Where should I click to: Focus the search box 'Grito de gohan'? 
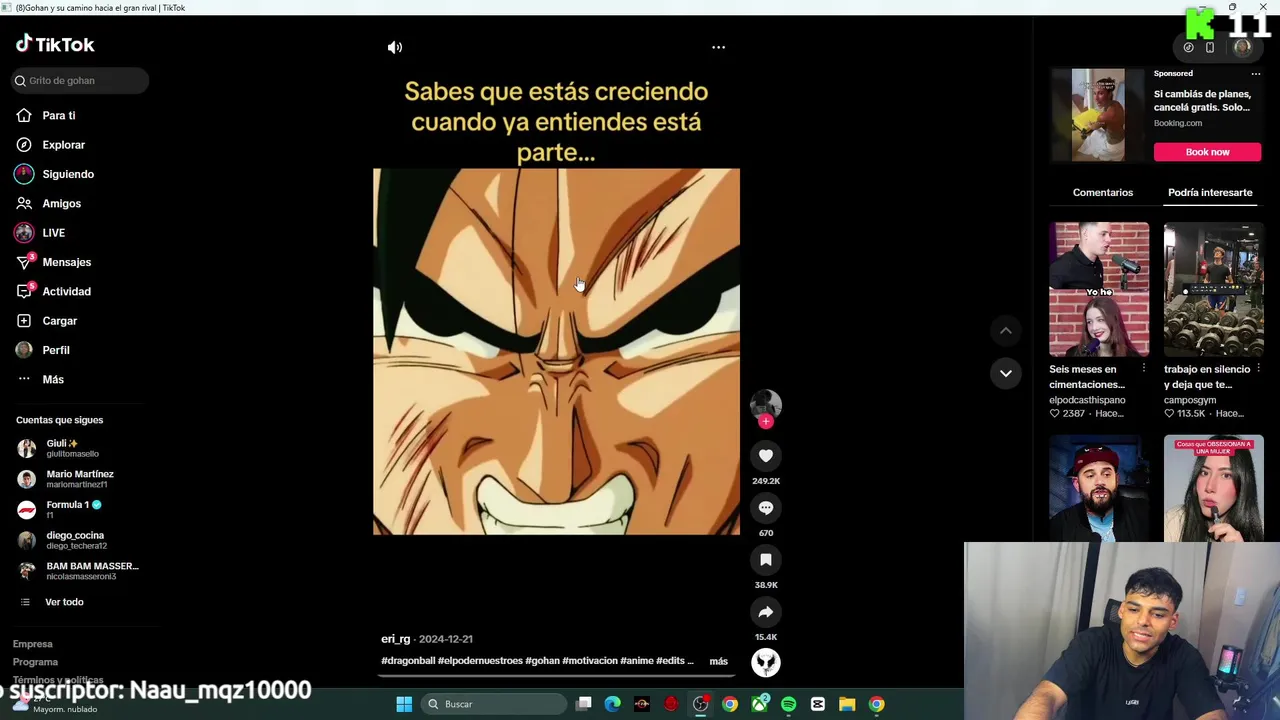(x=80, y=80)
